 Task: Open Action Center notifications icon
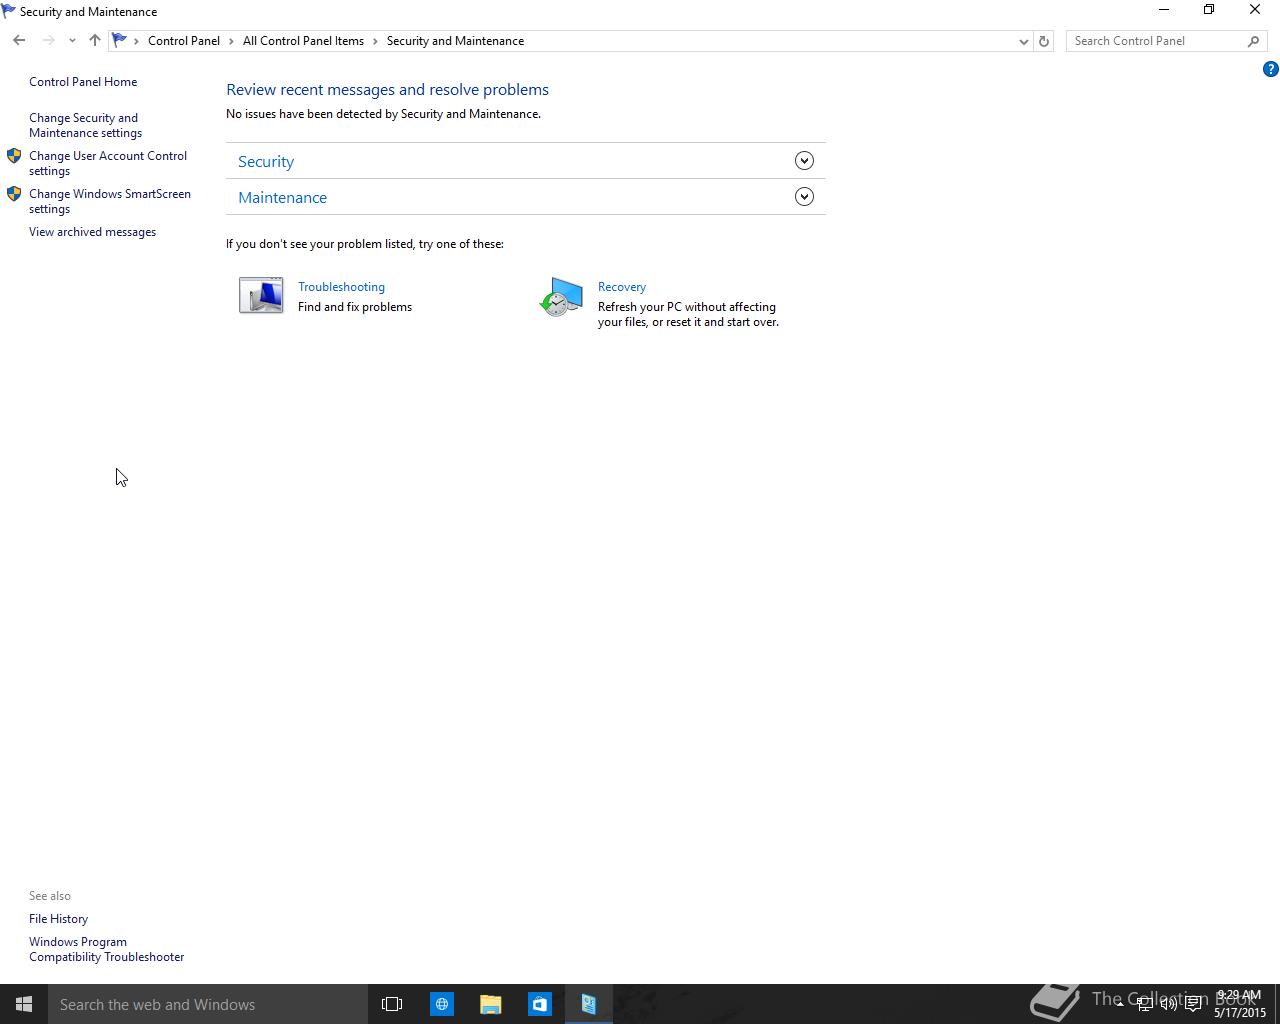coord(1193,1004)
